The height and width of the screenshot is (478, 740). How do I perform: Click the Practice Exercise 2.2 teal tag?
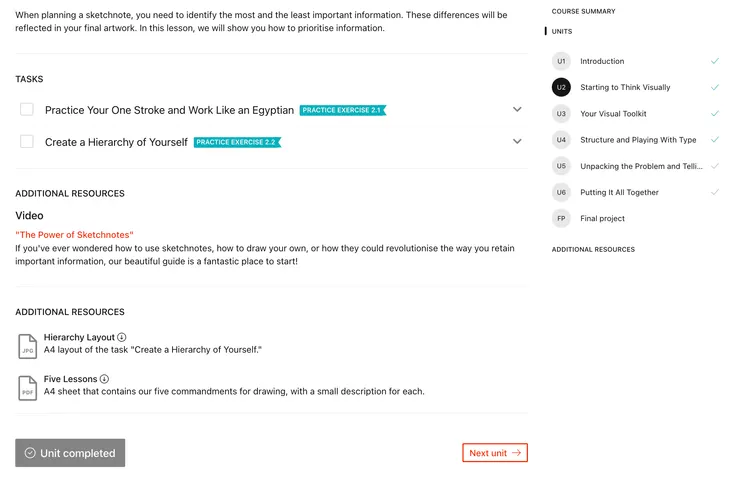click(237, 142)
